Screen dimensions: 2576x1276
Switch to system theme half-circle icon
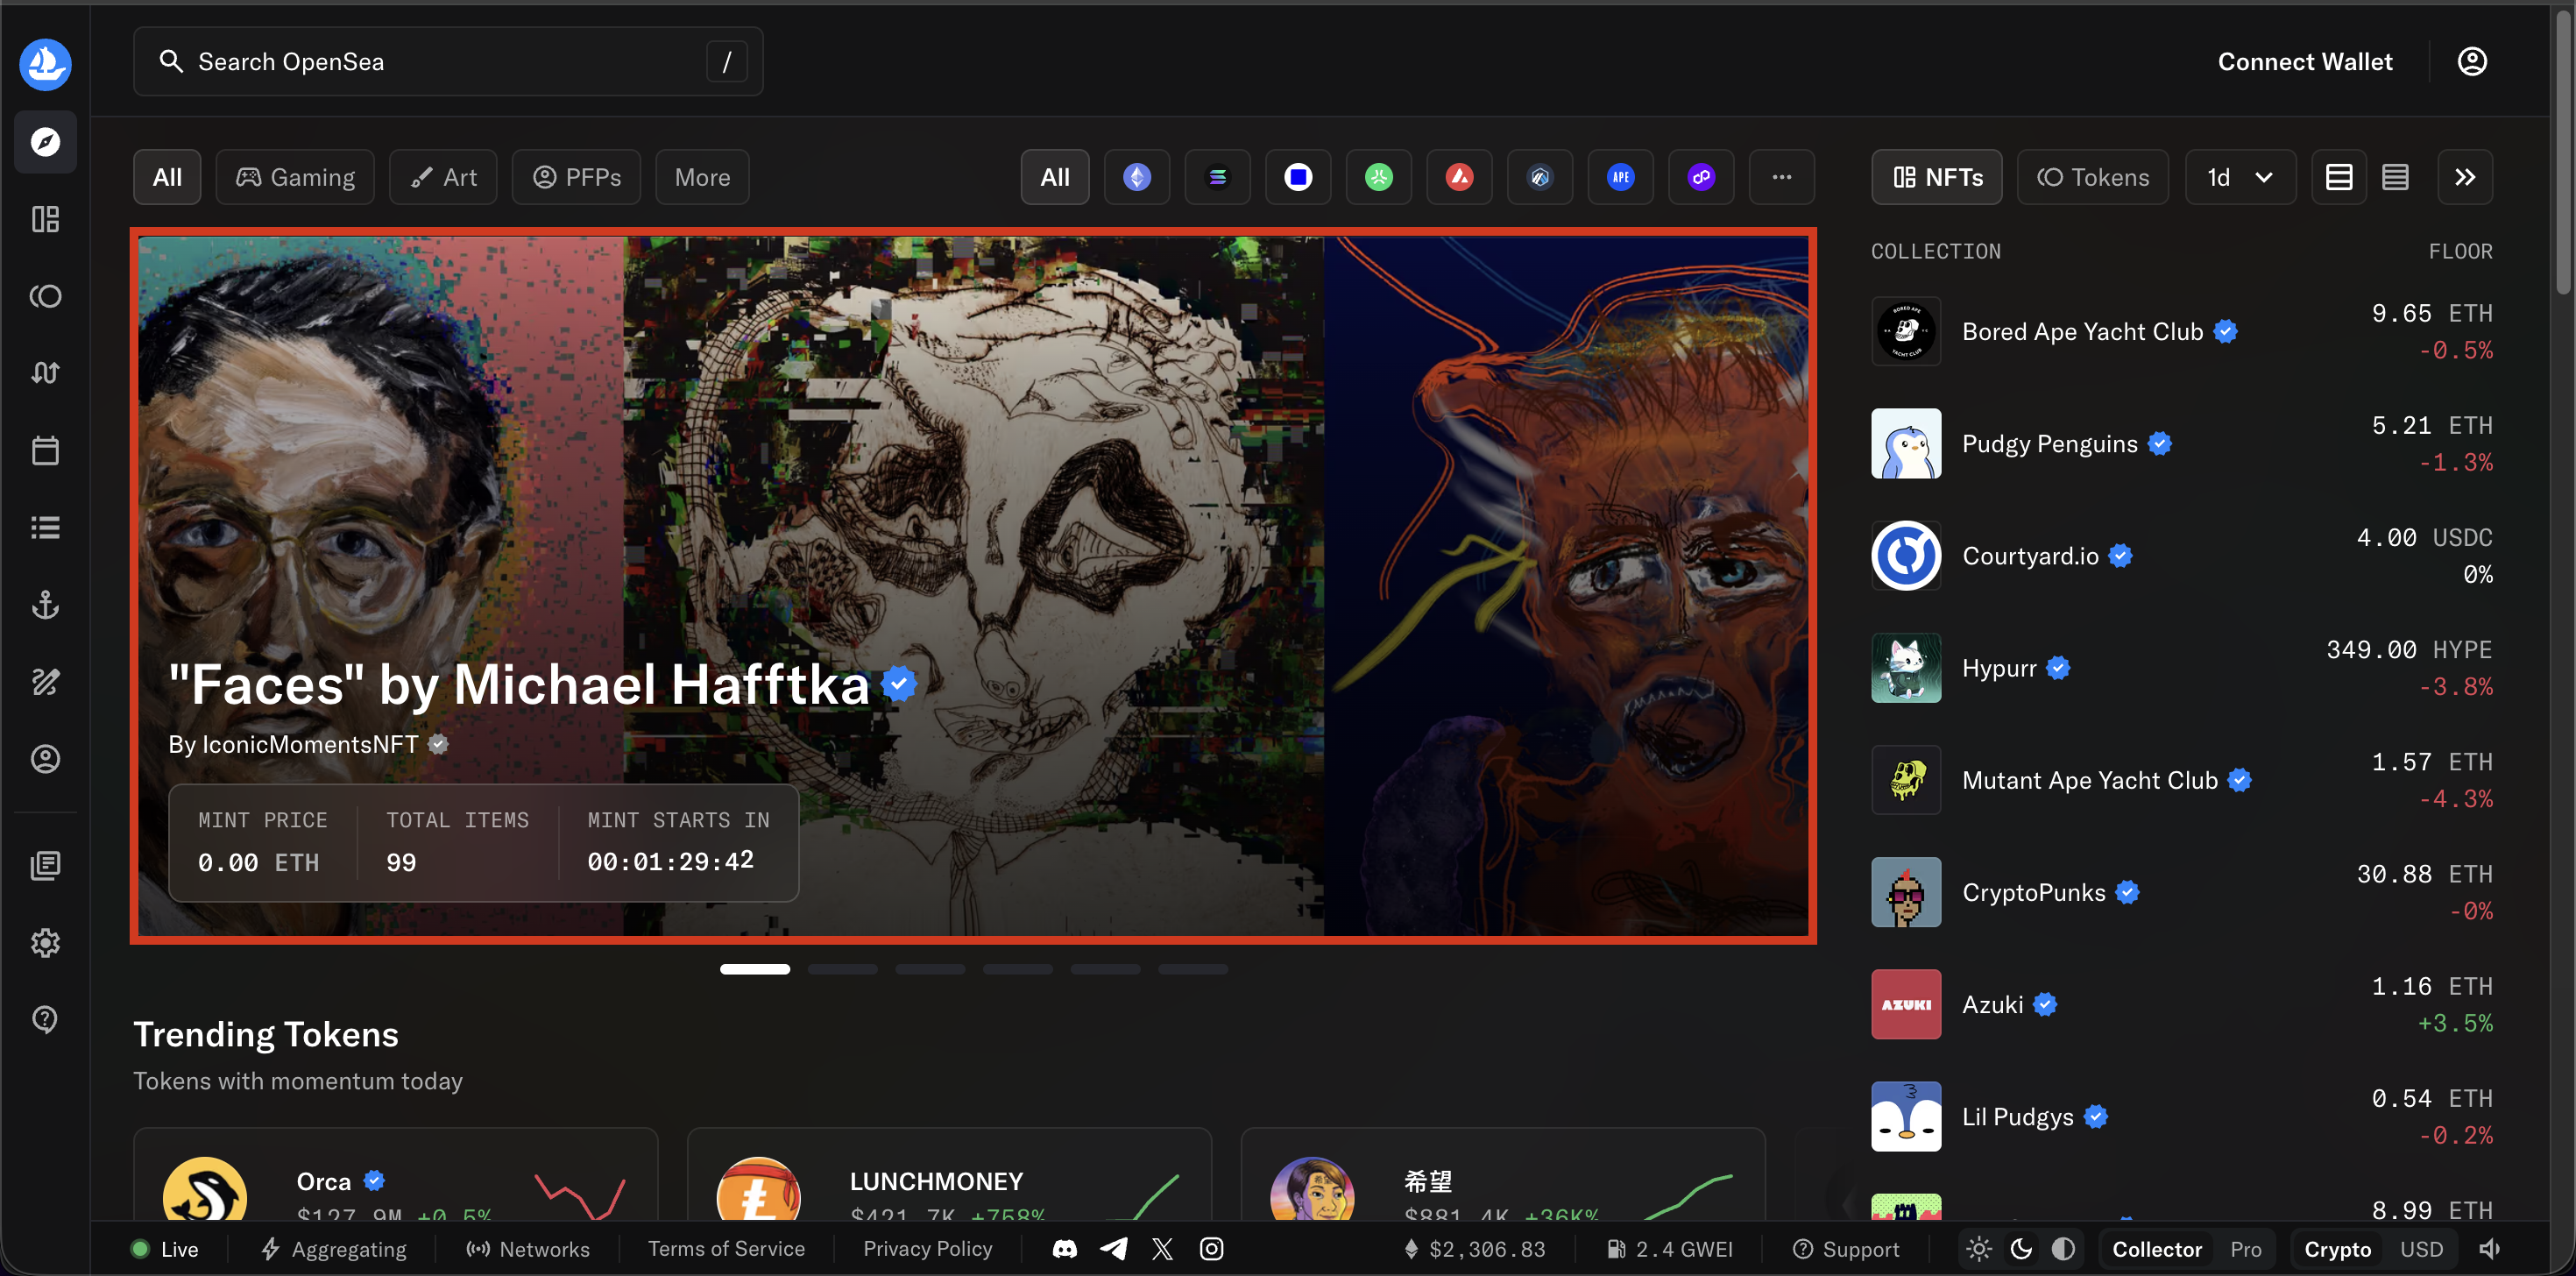(x=2063, y=1249)
